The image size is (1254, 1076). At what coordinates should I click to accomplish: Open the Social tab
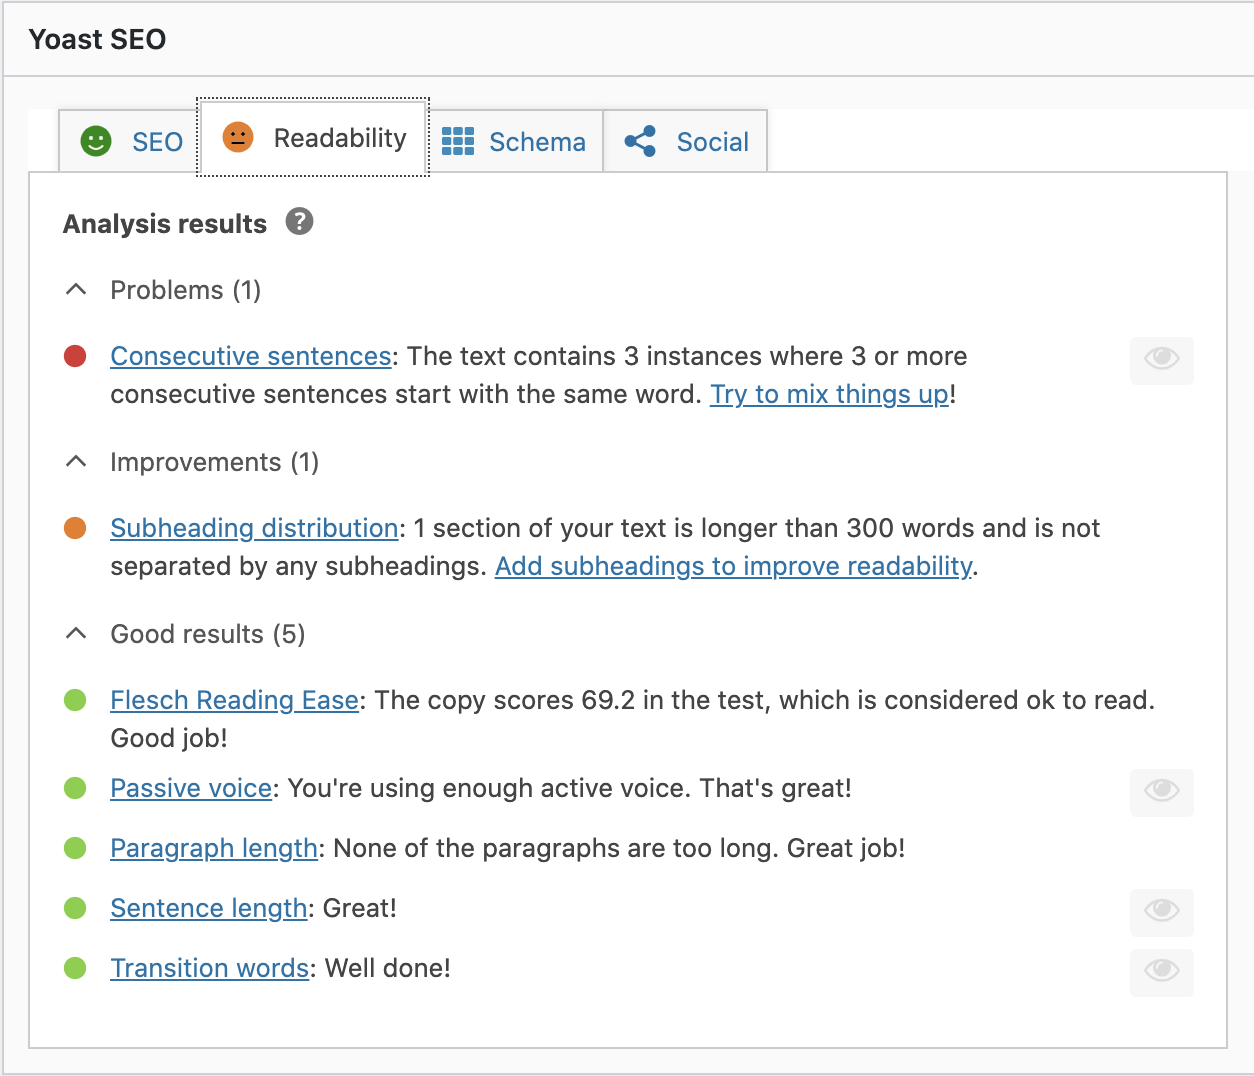pos(685,141)
